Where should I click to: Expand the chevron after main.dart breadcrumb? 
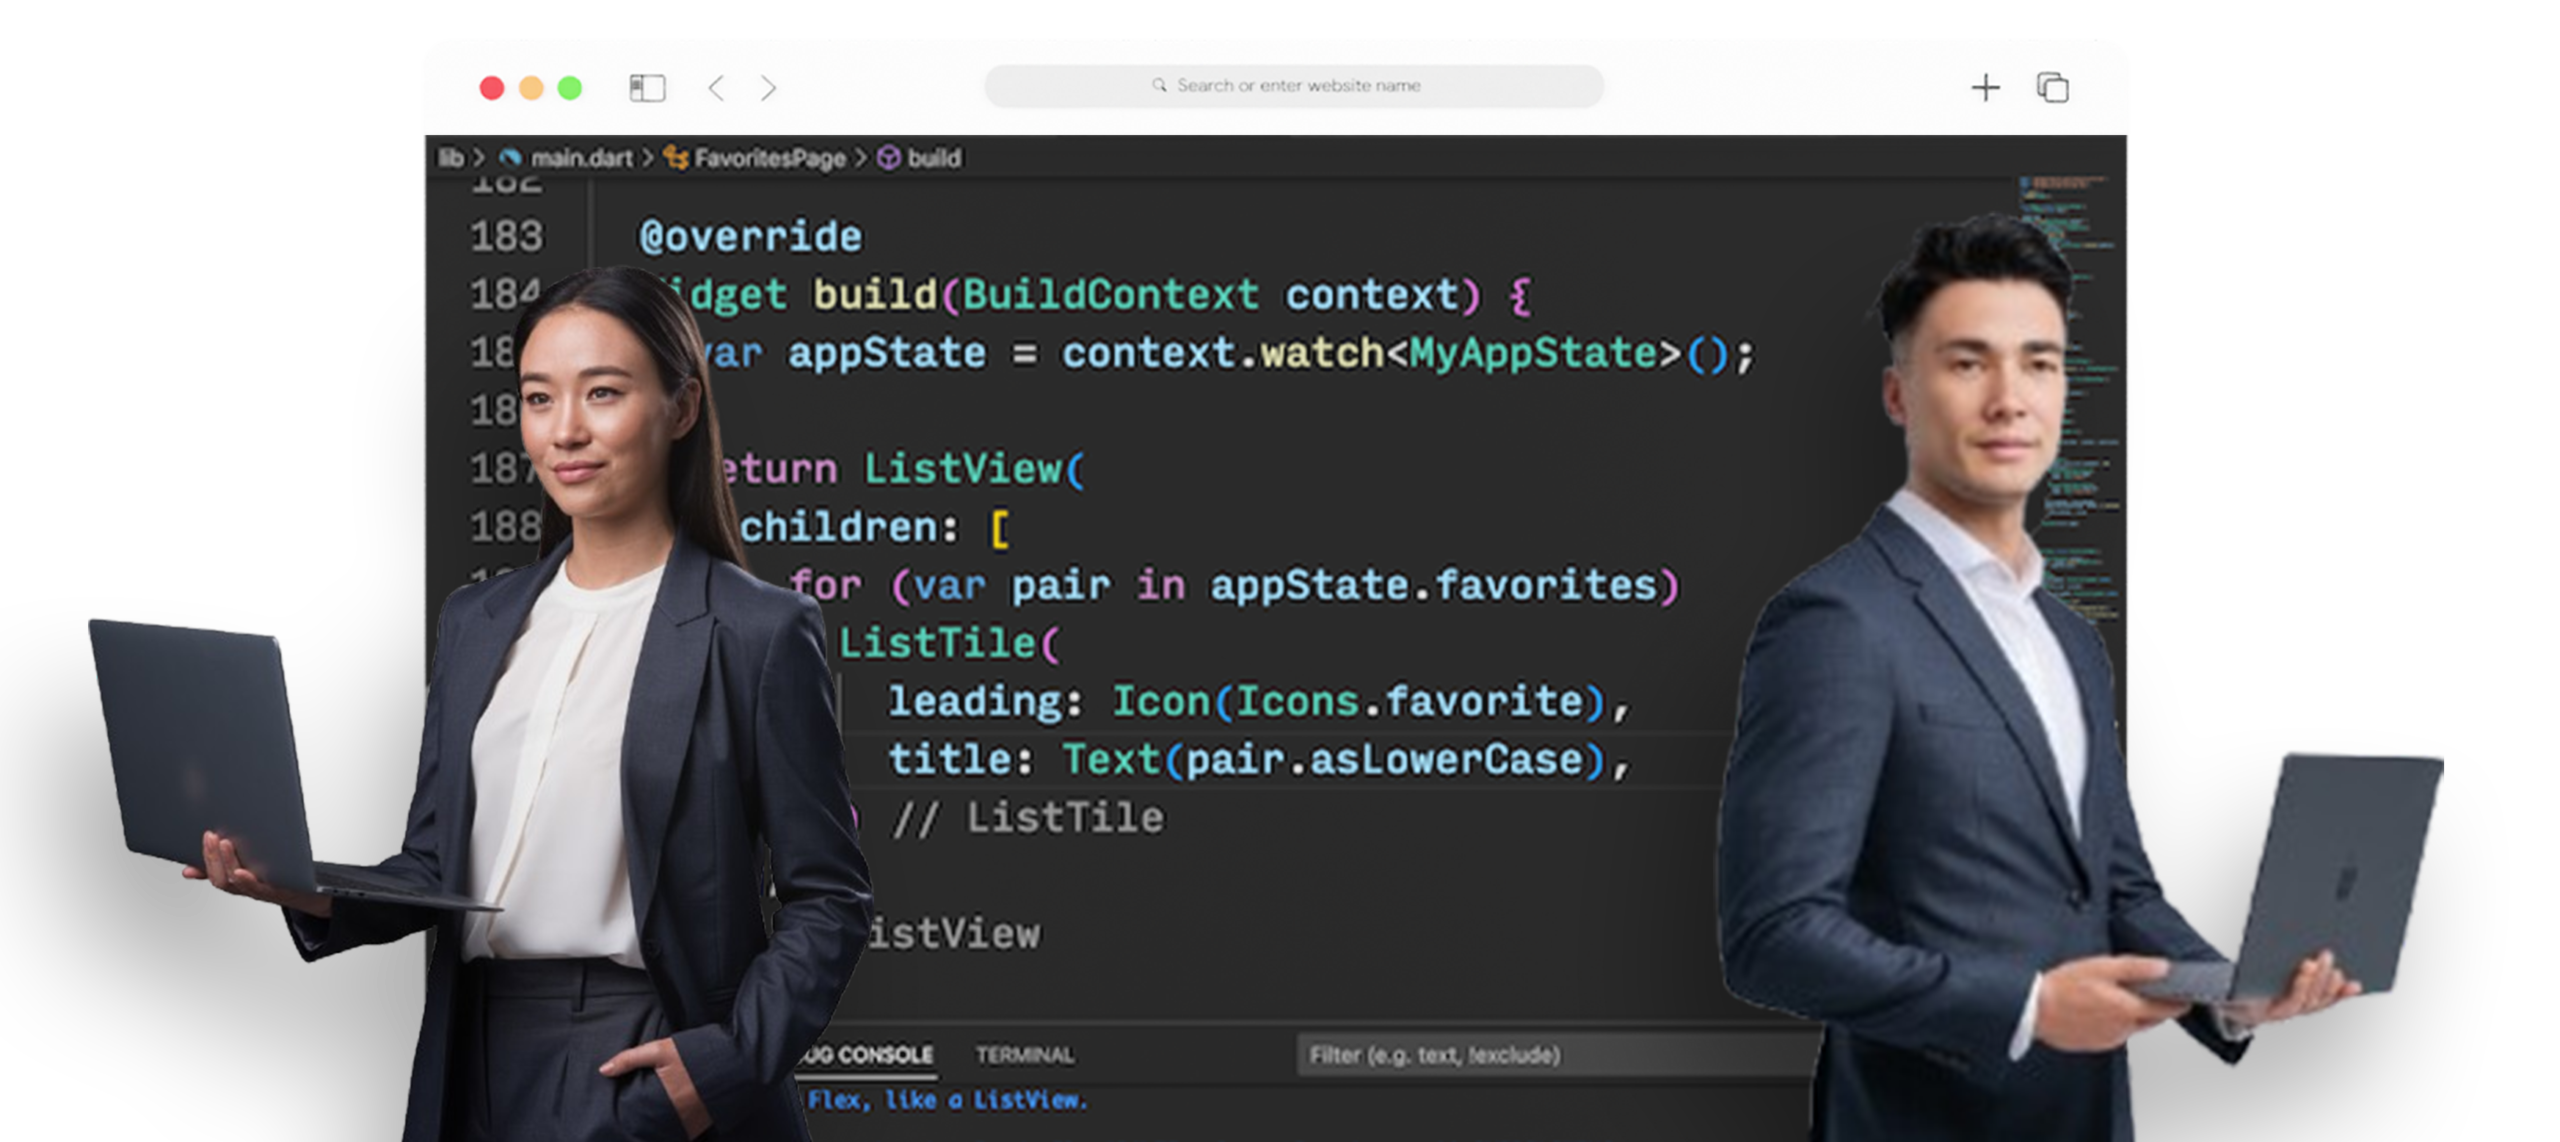click(648, 158)
